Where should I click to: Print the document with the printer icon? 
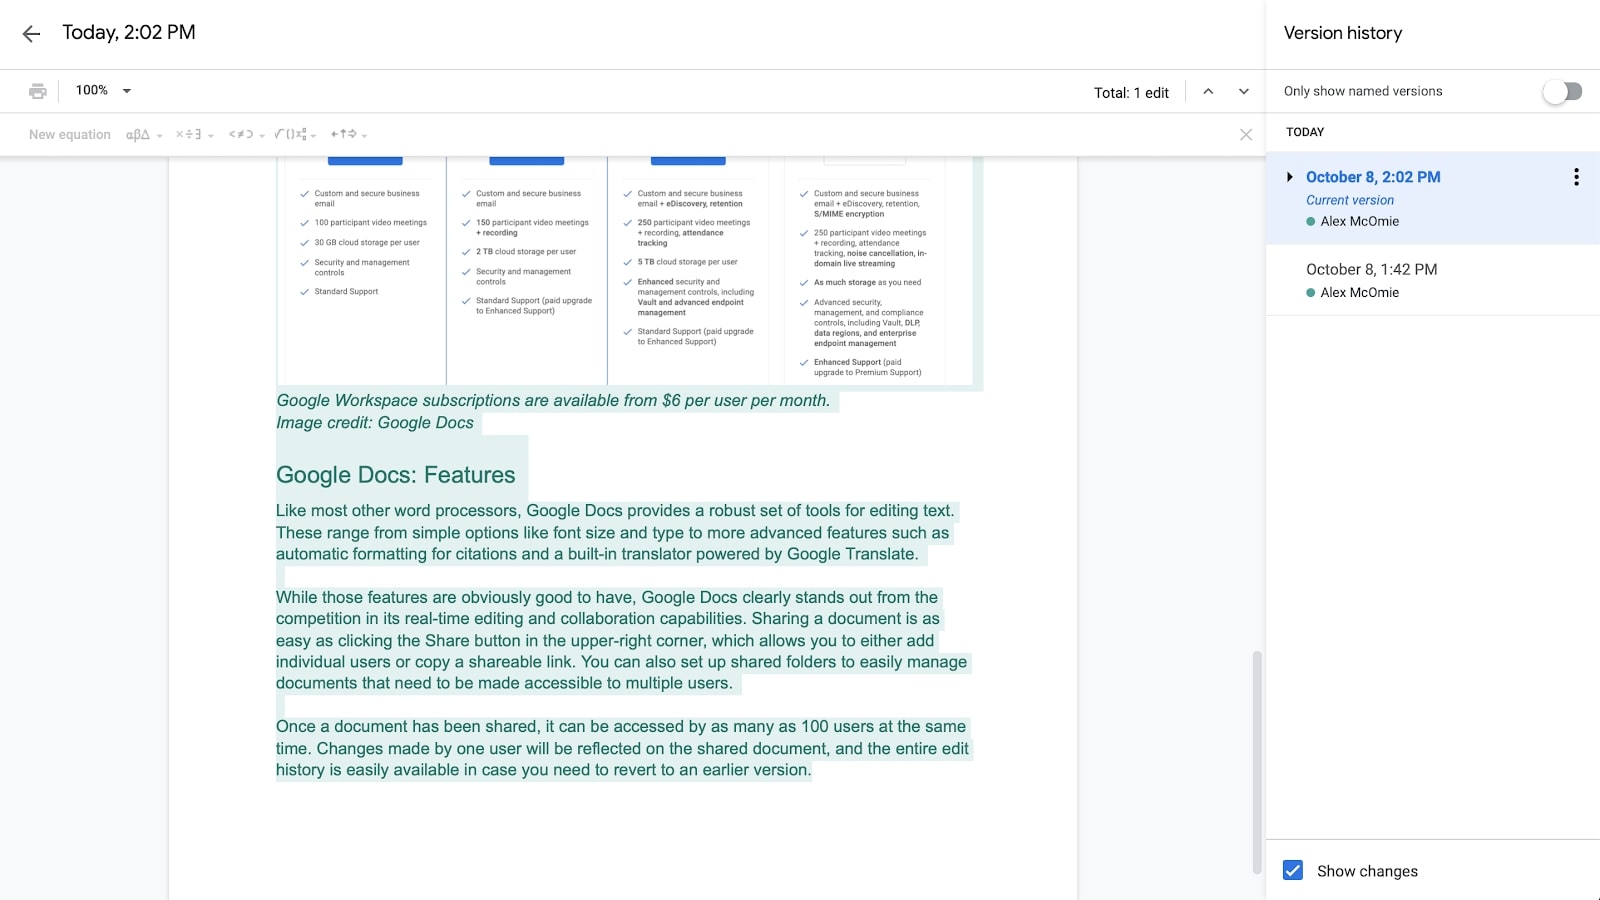tap(38, 91)
